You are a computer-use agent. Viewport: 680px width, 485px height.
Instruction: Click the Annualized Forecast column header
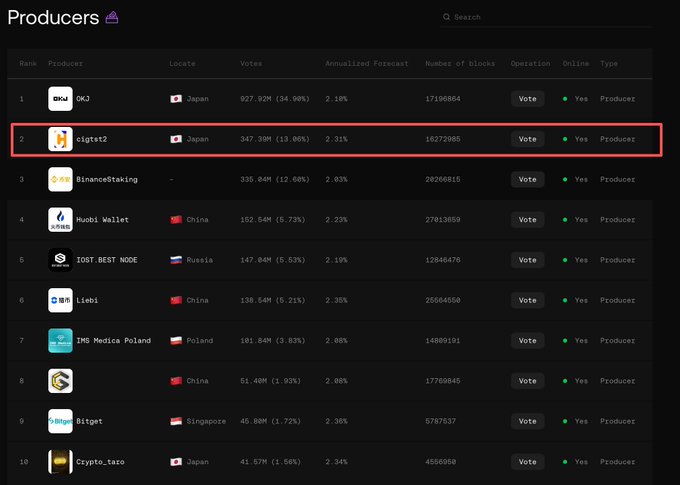[367, 63]
